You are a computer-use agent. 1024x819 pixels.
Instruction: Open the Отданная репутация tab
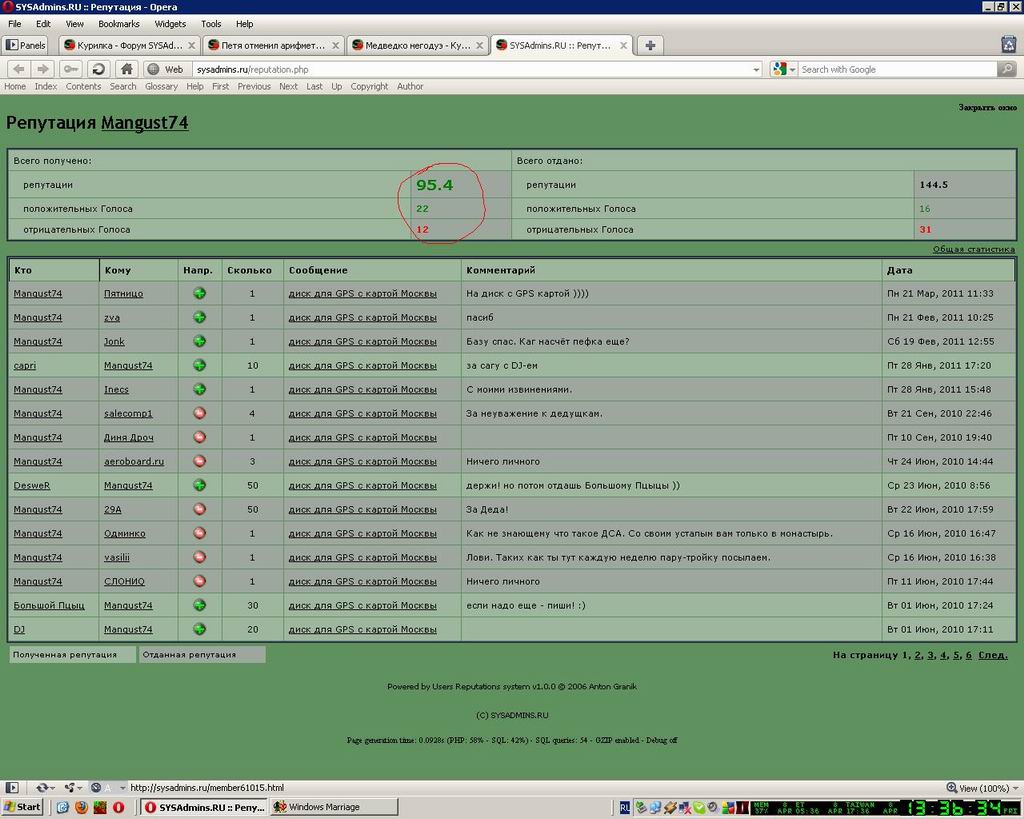pyautogui.click(x=202, y=654)
